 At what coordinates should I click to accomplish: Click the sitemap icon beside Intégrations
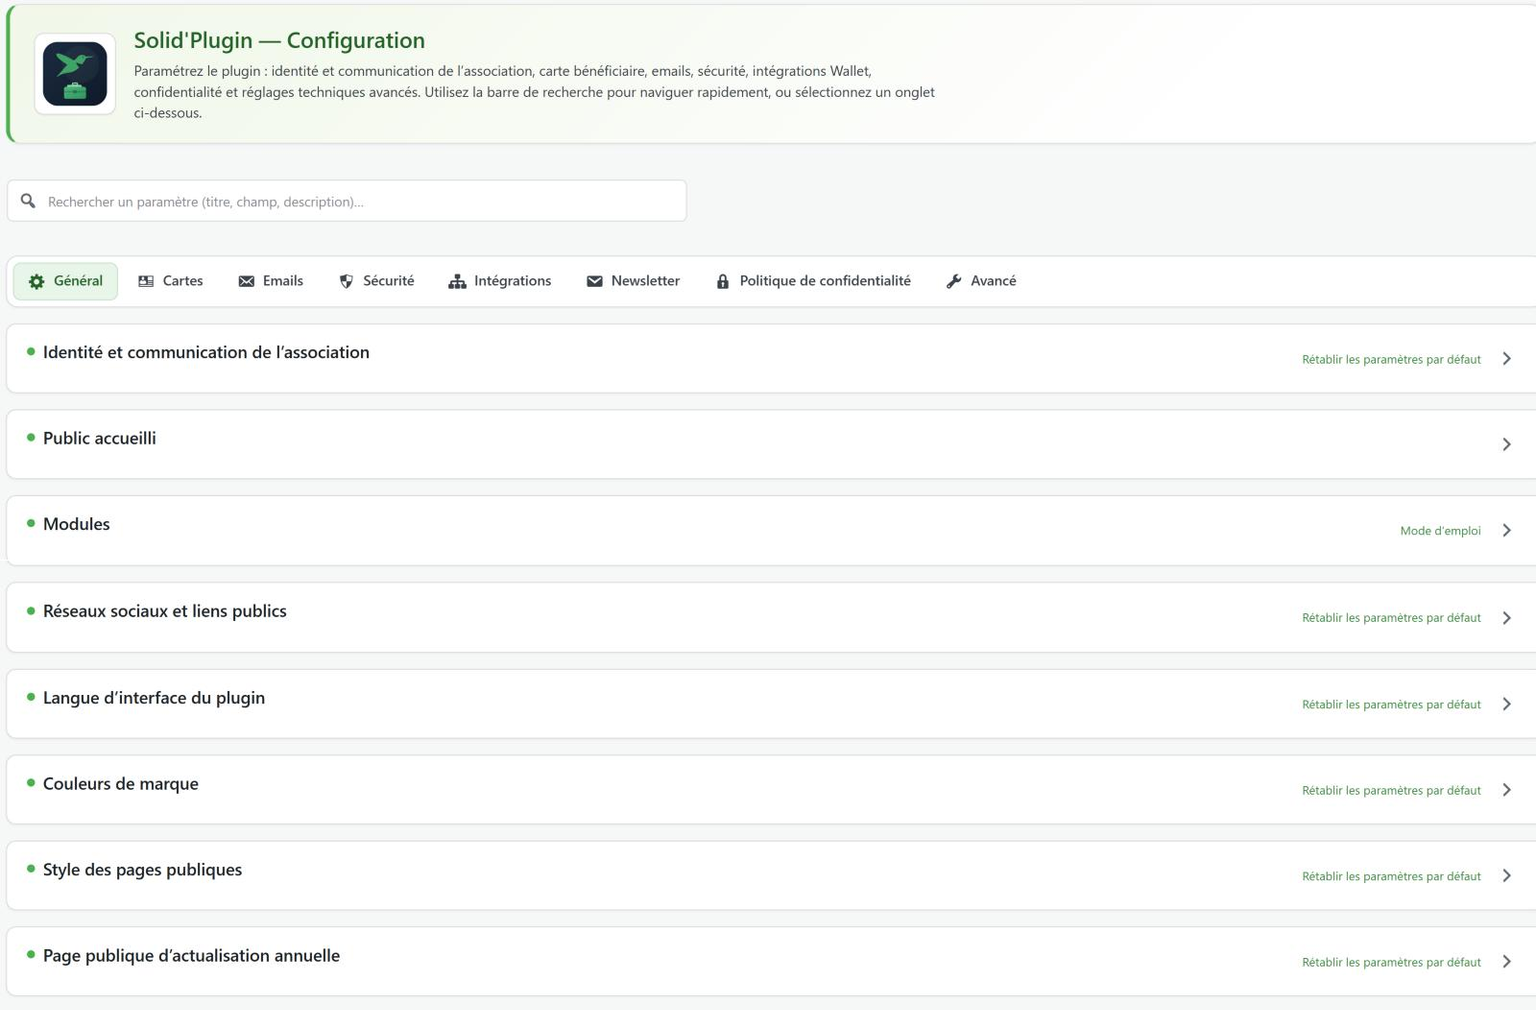point(457,281)
